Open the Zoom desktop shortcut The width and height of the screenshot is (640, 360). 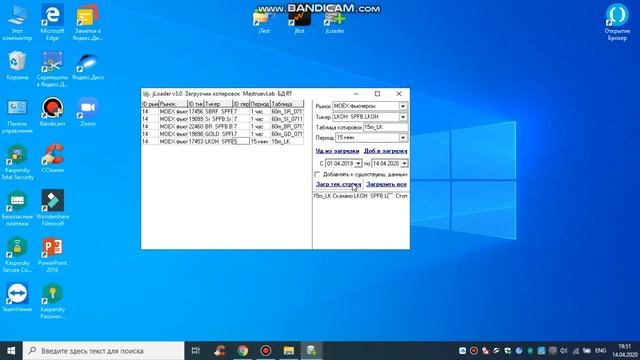click(x=88, y=112)
